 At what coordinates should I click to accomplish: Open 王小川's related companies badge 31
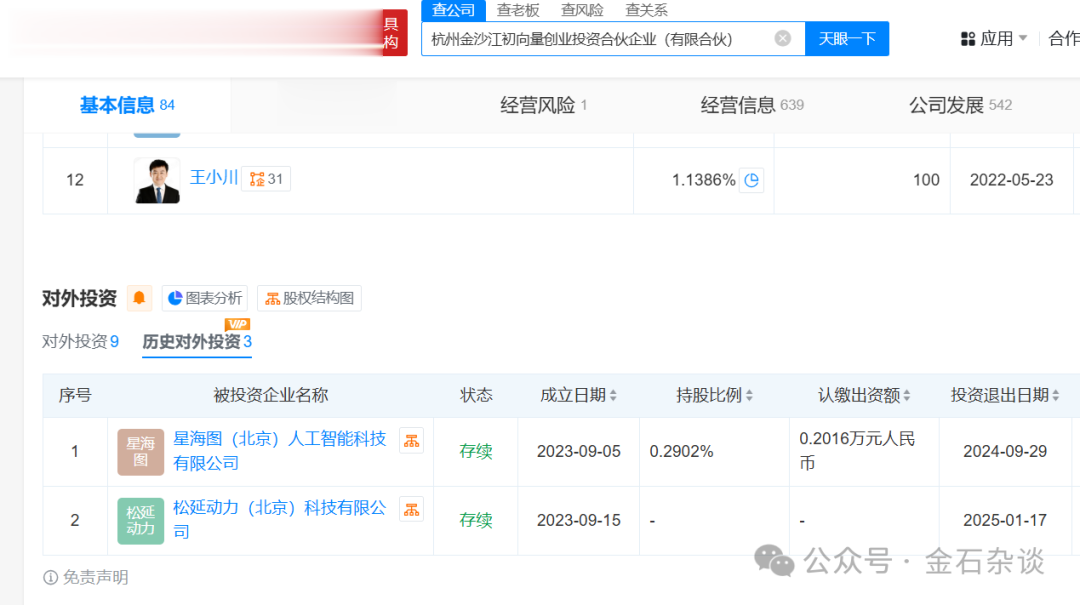[266, 179]
